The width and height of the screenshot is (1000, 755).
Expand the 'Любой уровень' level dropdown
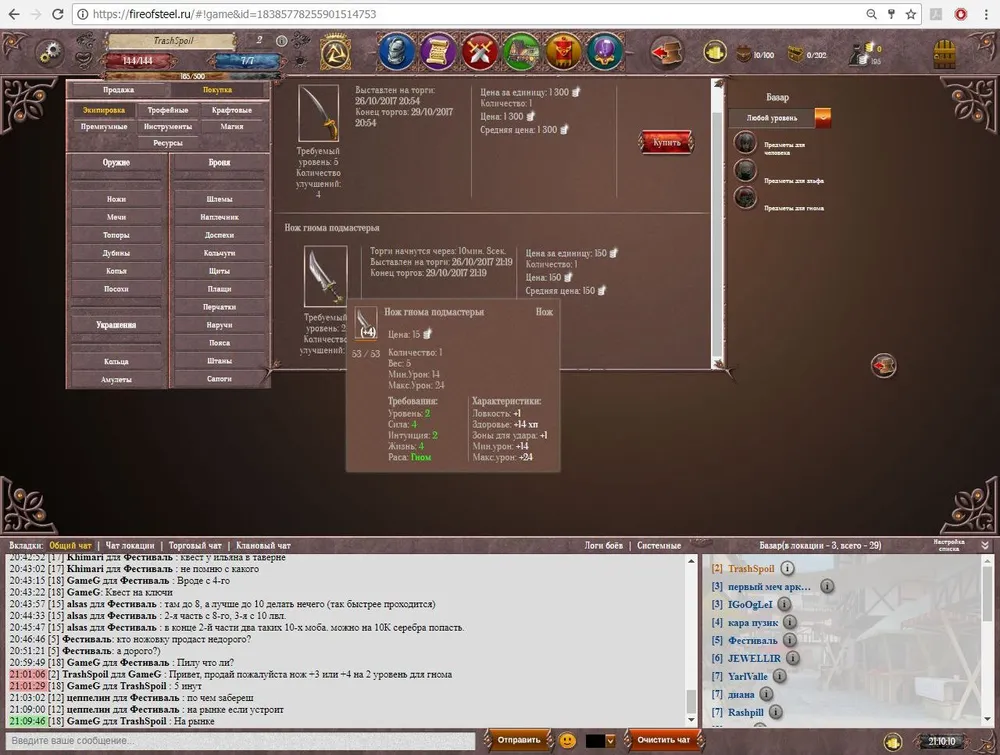(822, 118)
